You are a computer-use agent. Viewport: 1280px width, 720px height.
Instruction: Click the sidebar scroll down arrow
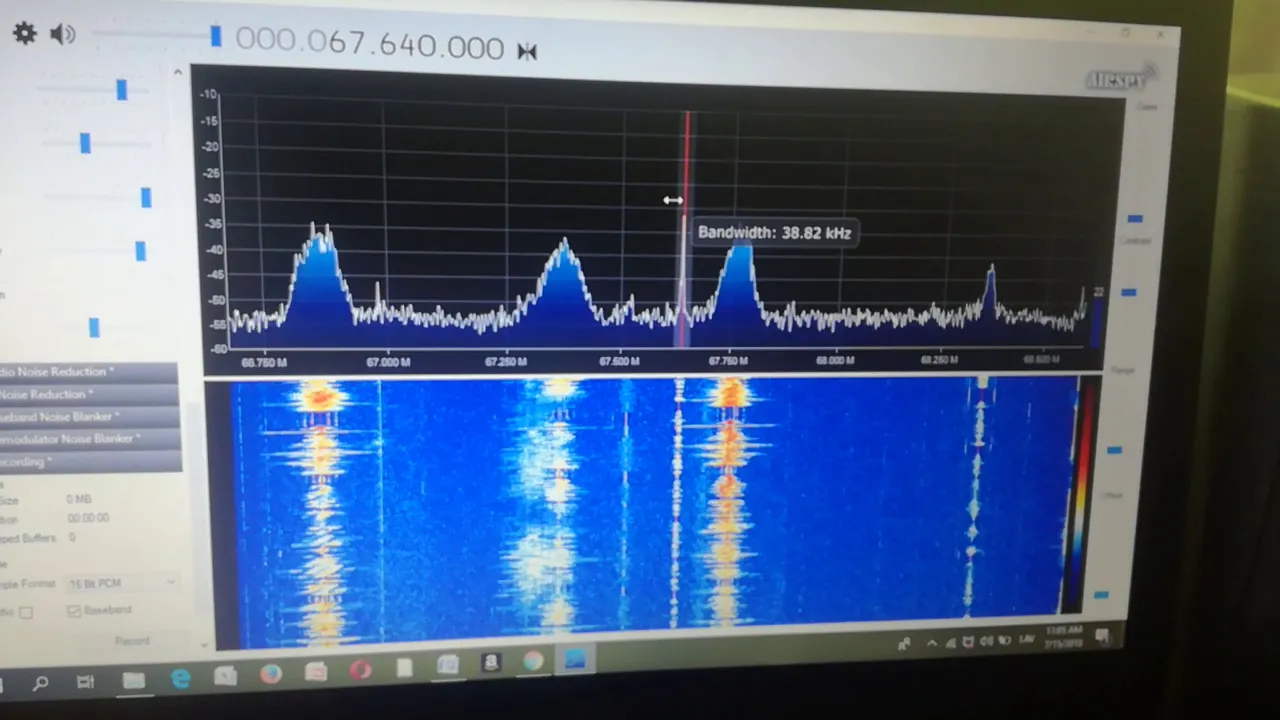pyautogui.click(x=205, y=644)
